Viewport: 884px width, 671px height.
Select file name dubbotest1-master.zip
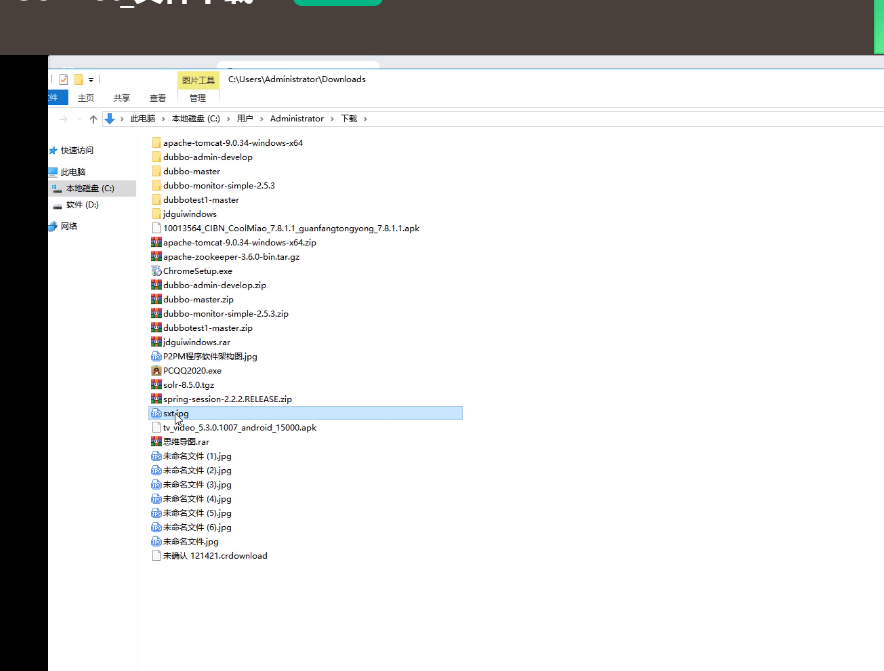click(x=207, y=328)
